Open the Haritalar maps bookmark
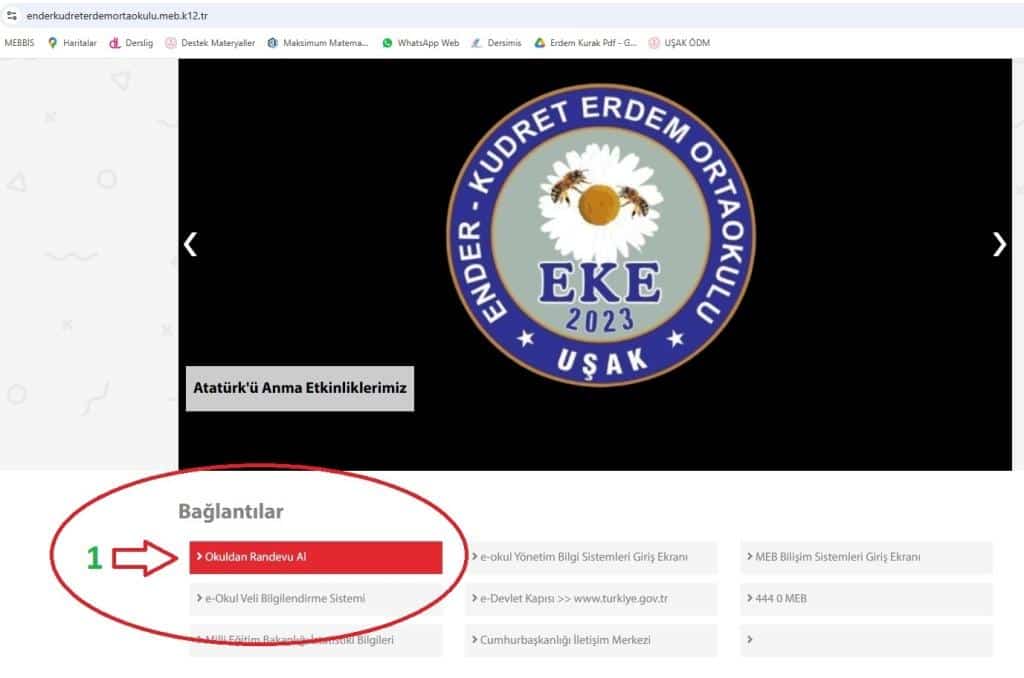The width and height of the screenshot is (1024, 678). (72, 42)
